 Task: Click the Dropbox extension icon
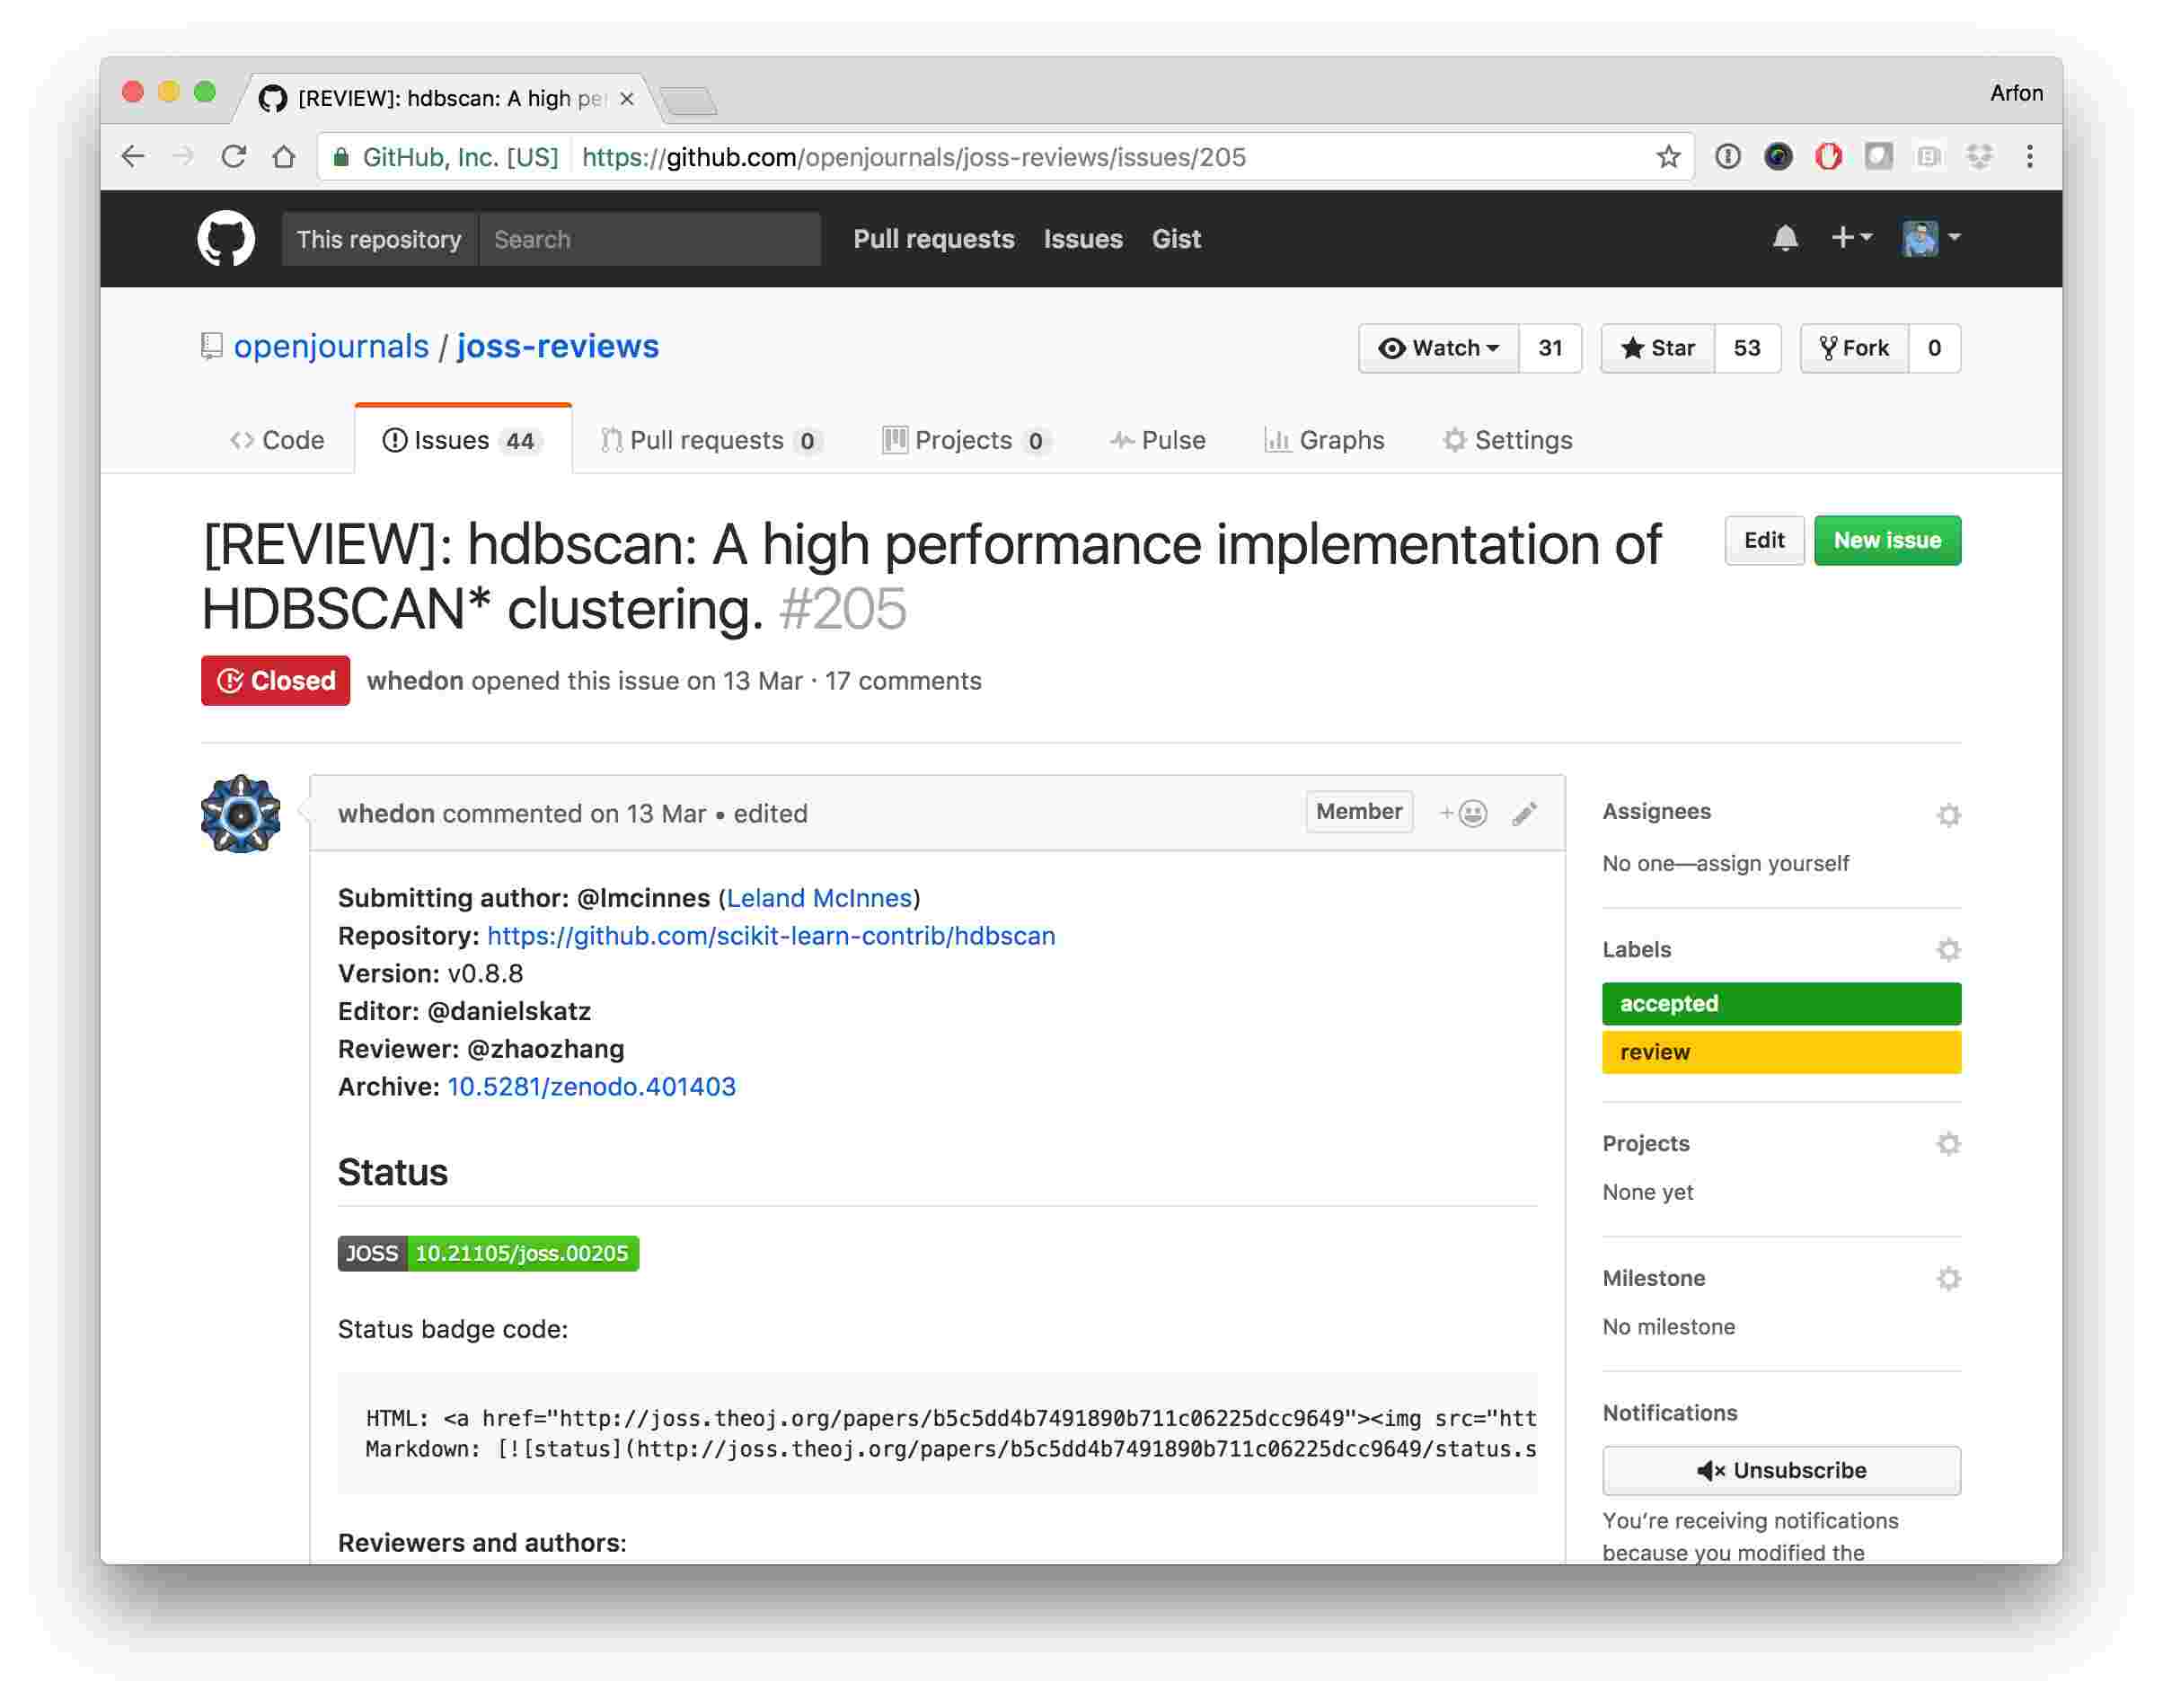1979,157
